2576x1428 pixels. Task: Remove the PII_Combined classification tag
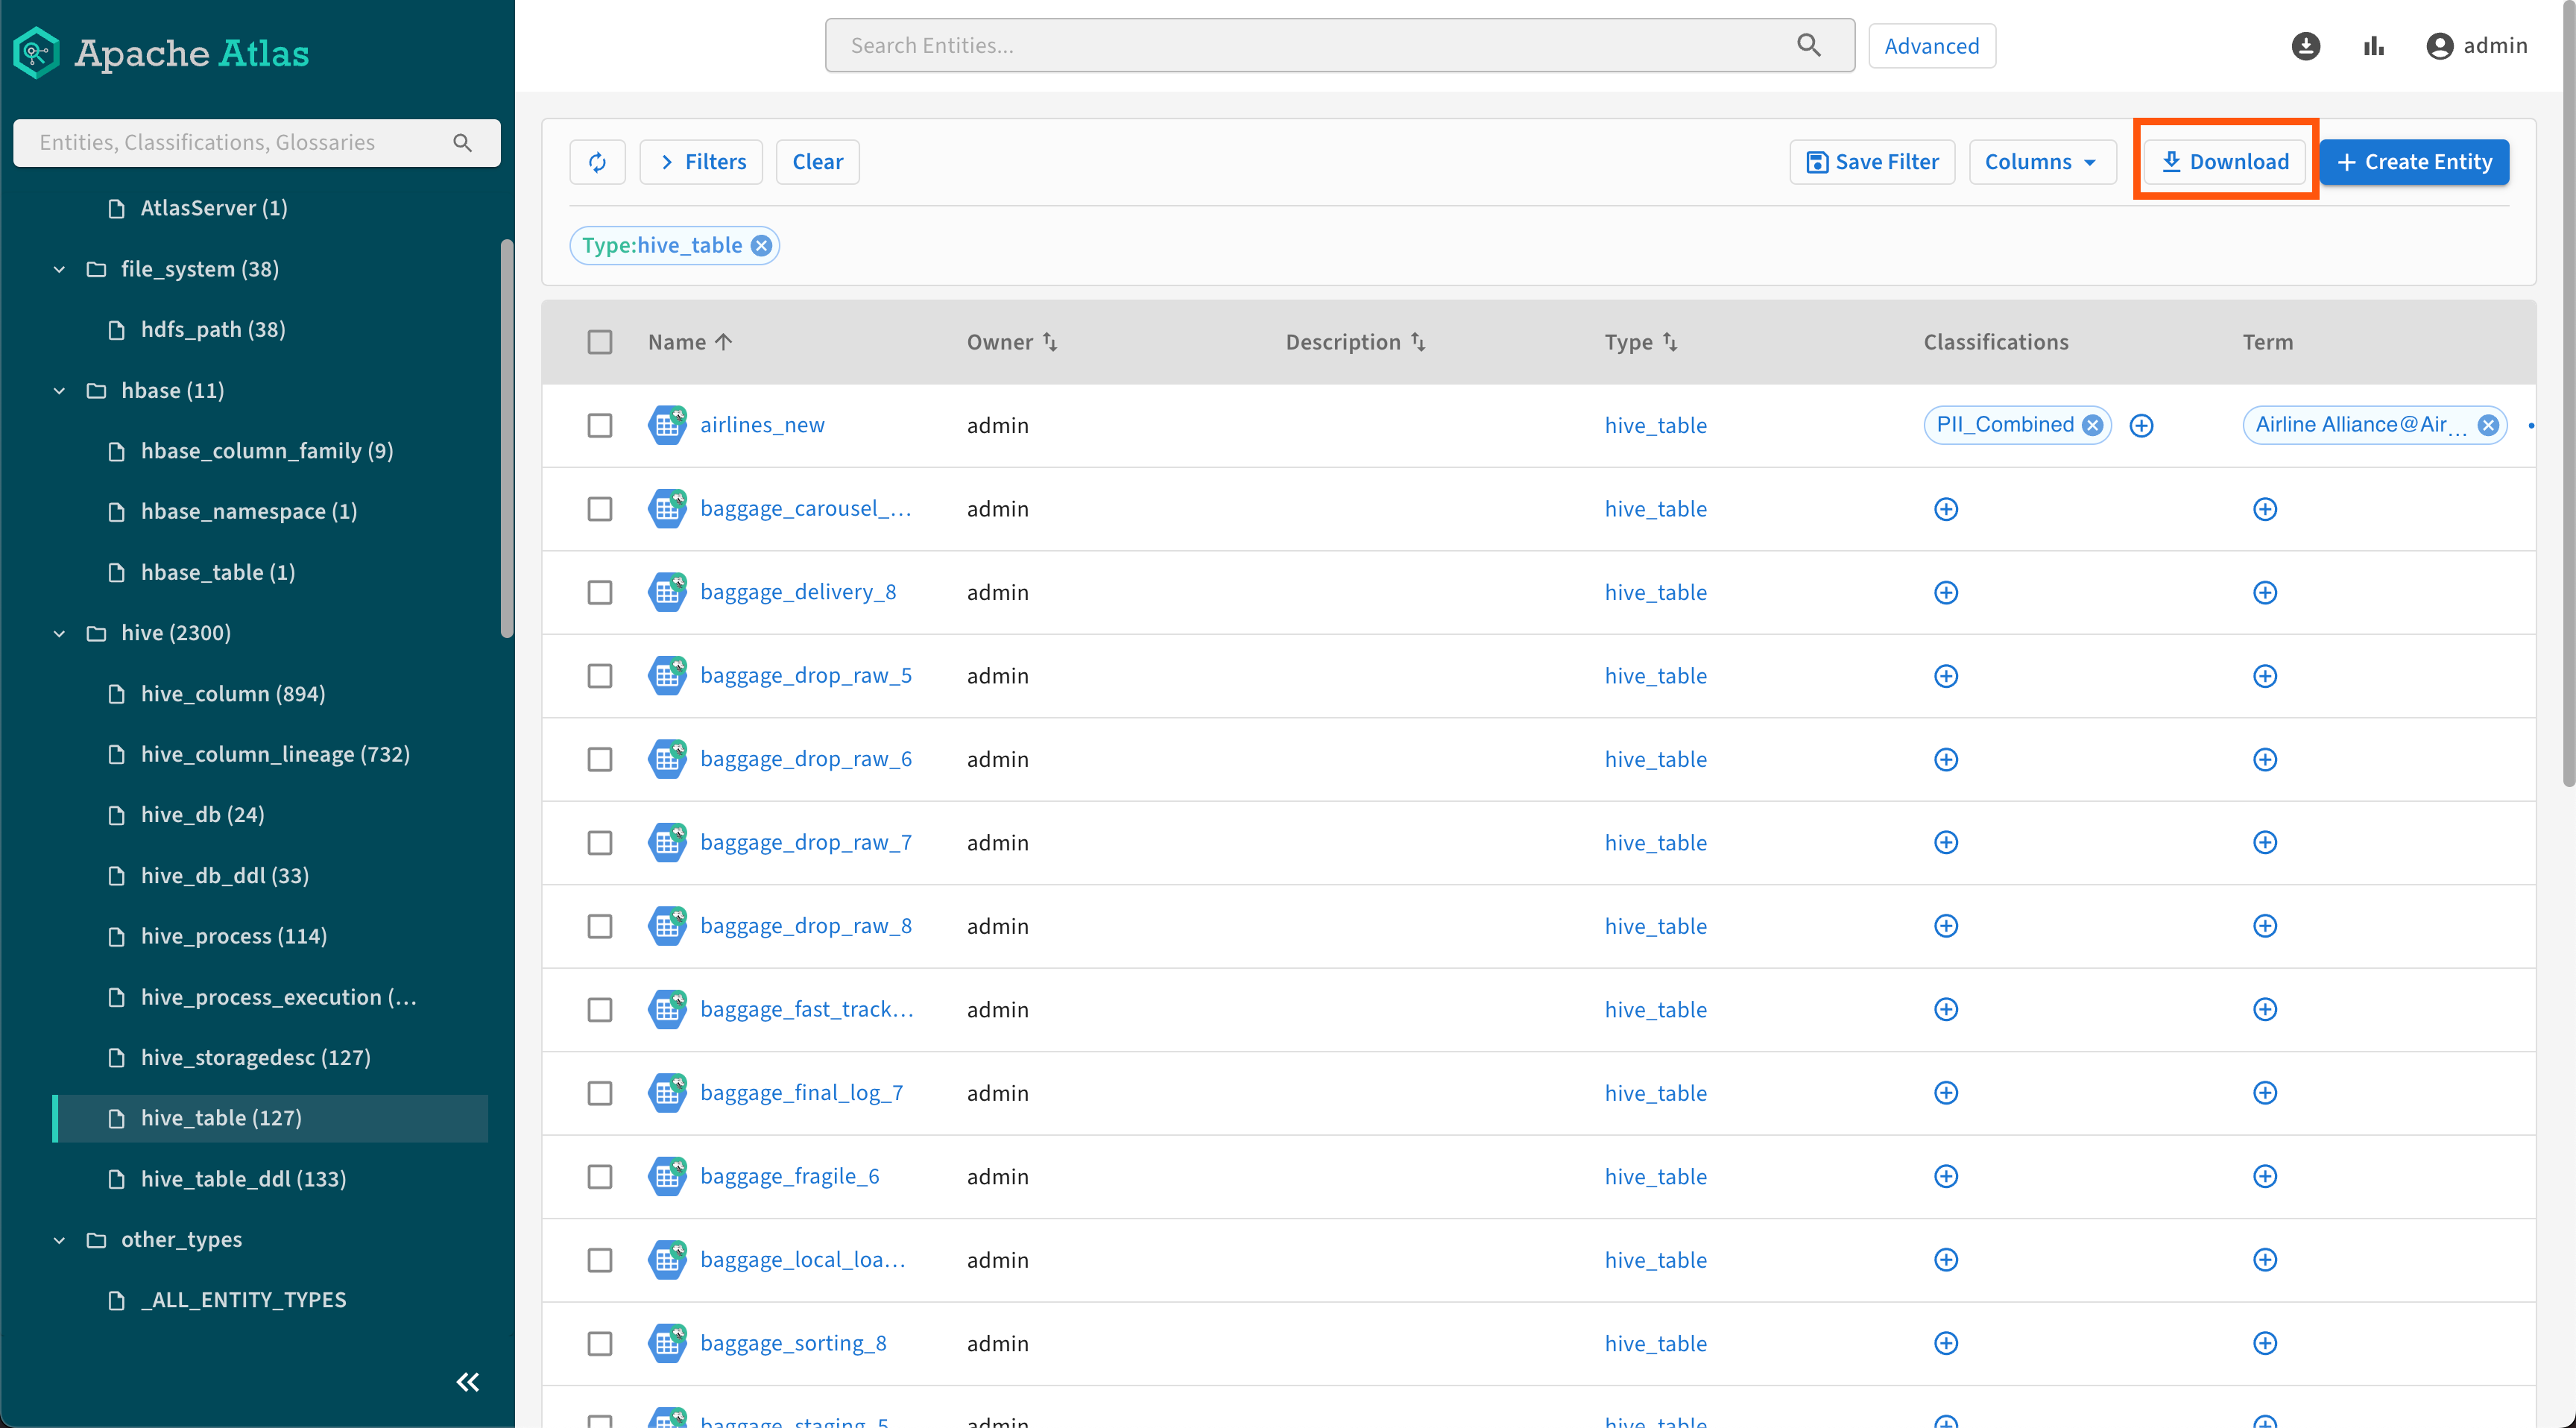[x=2092, y=425]
